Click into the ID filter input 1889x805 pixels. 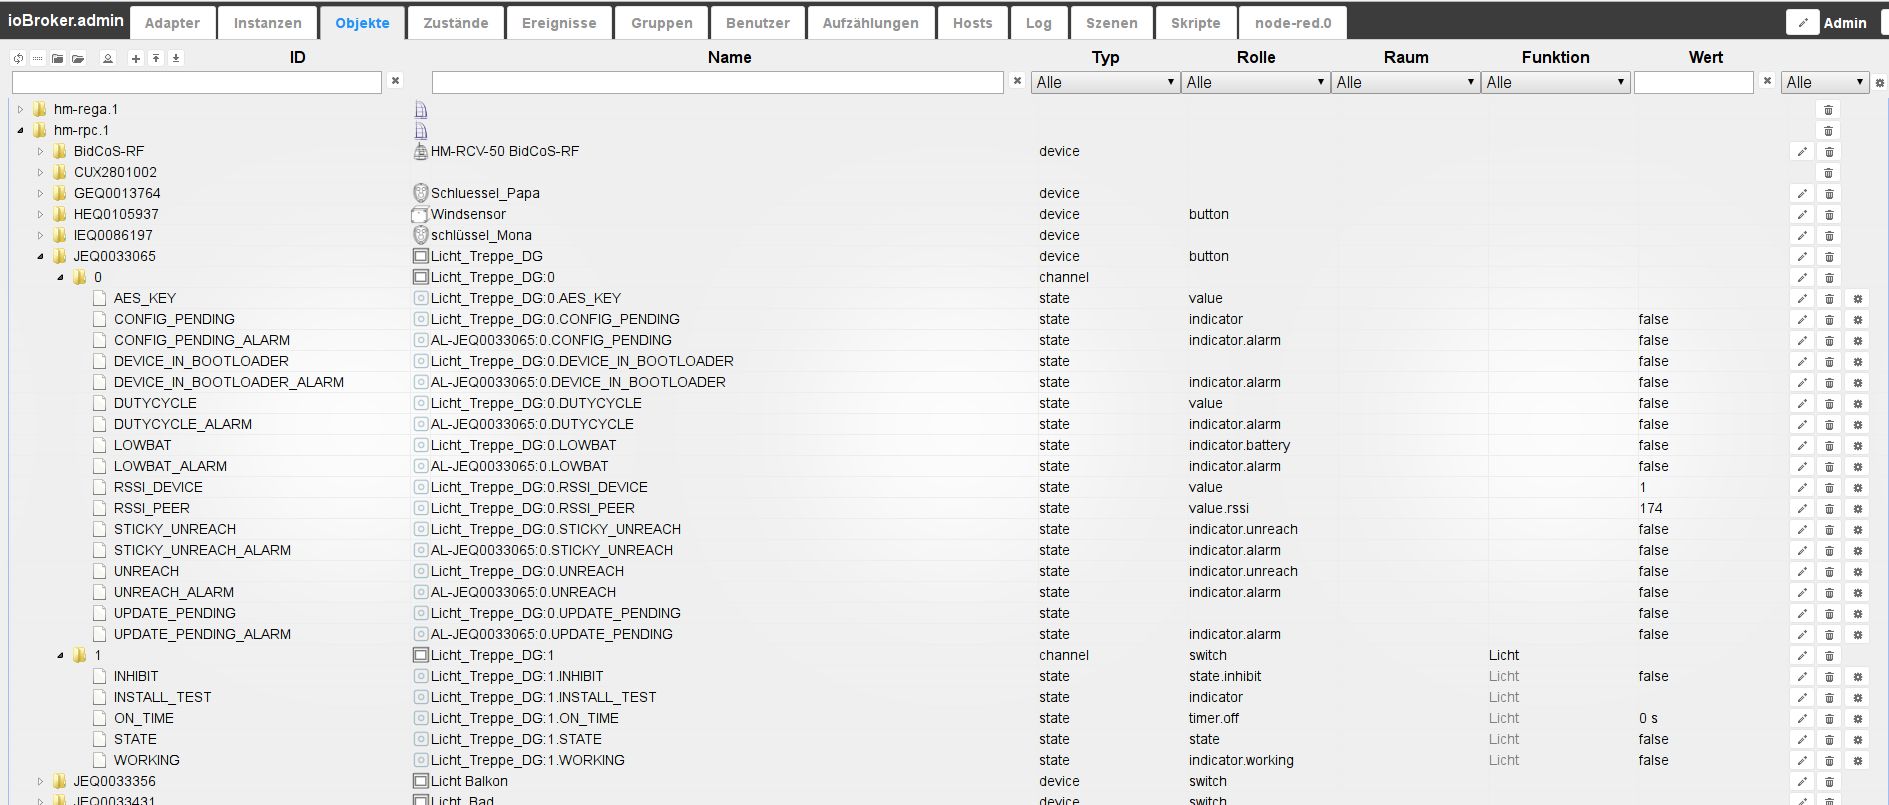click(197, 82)
